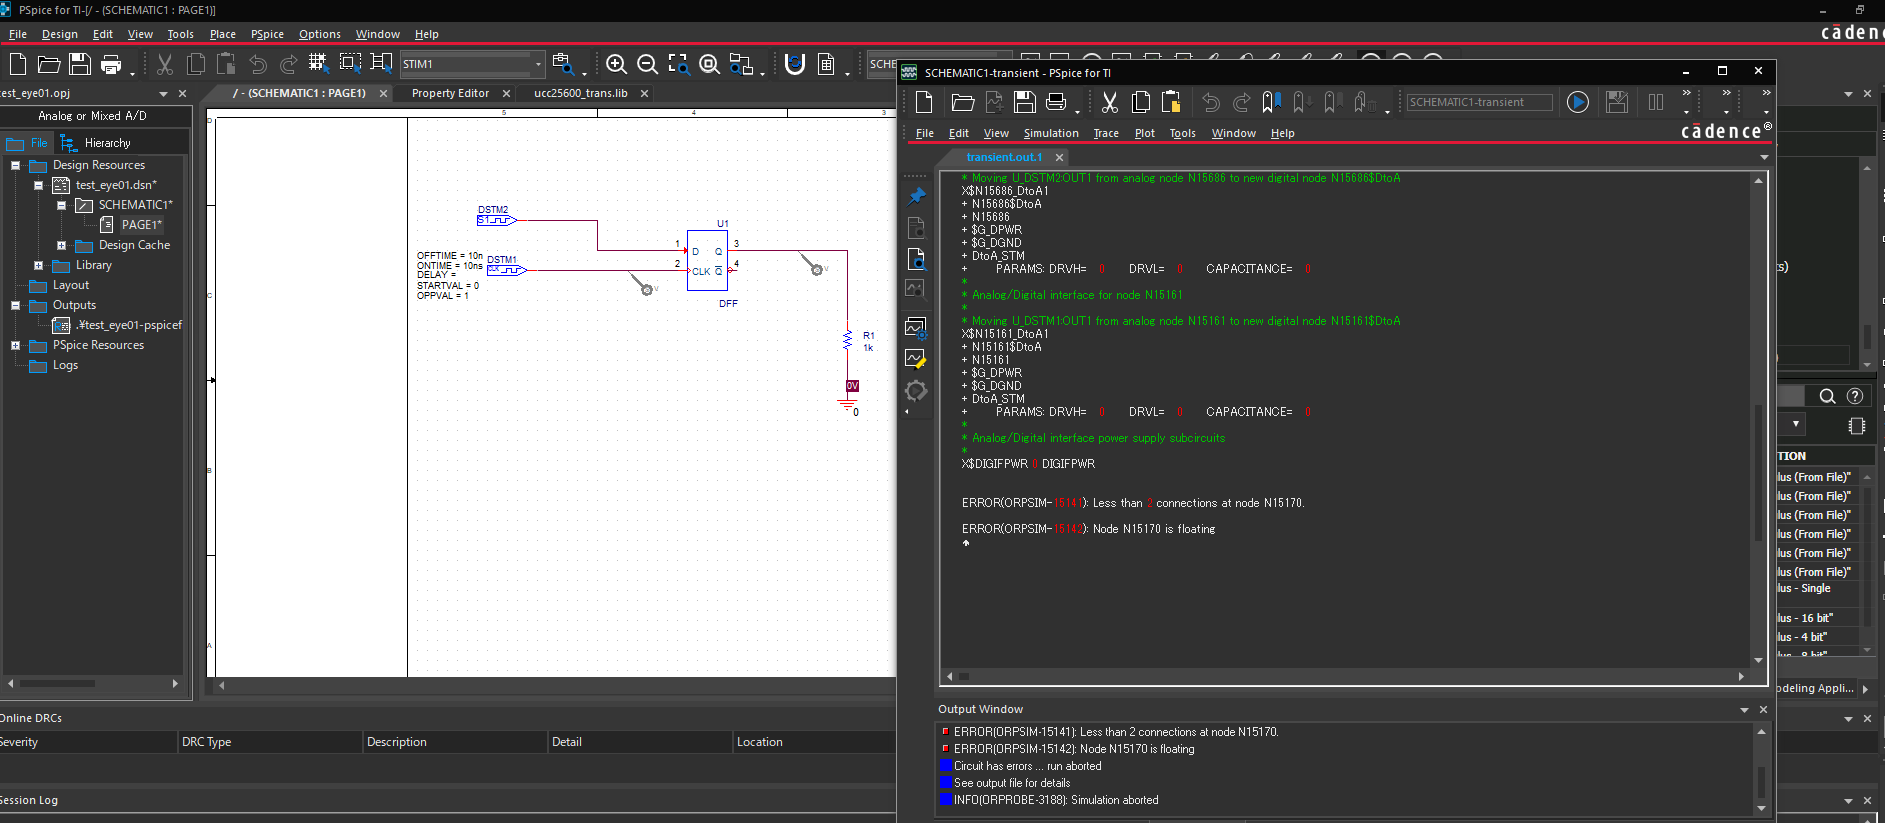This screenshot has height=823, width=1885.
Task: Select test_eye01-pspicefiles output item
Action: pyautogui.click(x=129, y=325)
